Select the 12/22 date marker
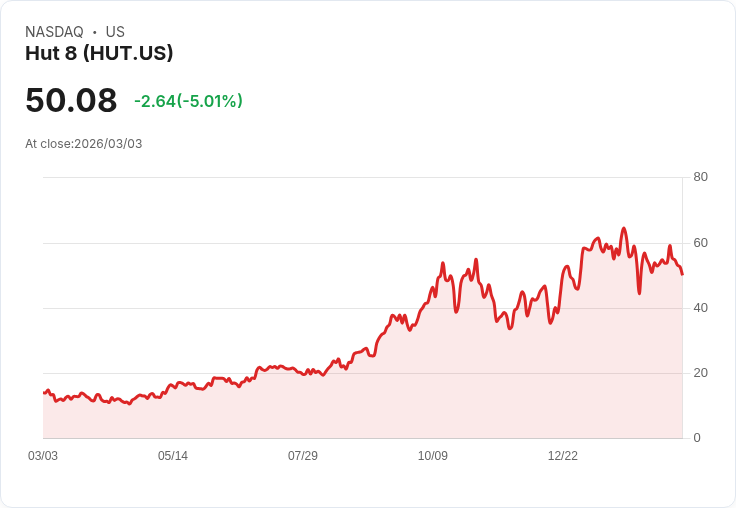Viewport: 736px width, 508px height. click(563, 456)
